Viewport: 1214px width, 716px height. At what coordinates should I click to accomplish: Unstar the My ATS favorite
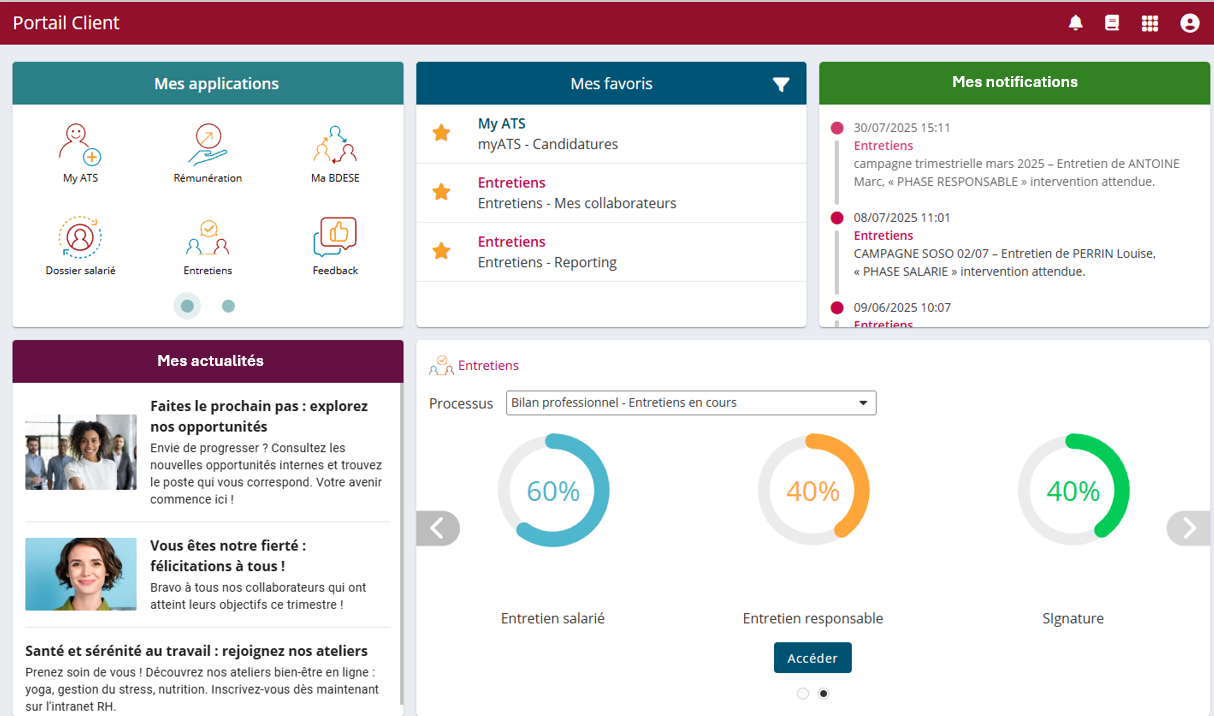(441, 133)
